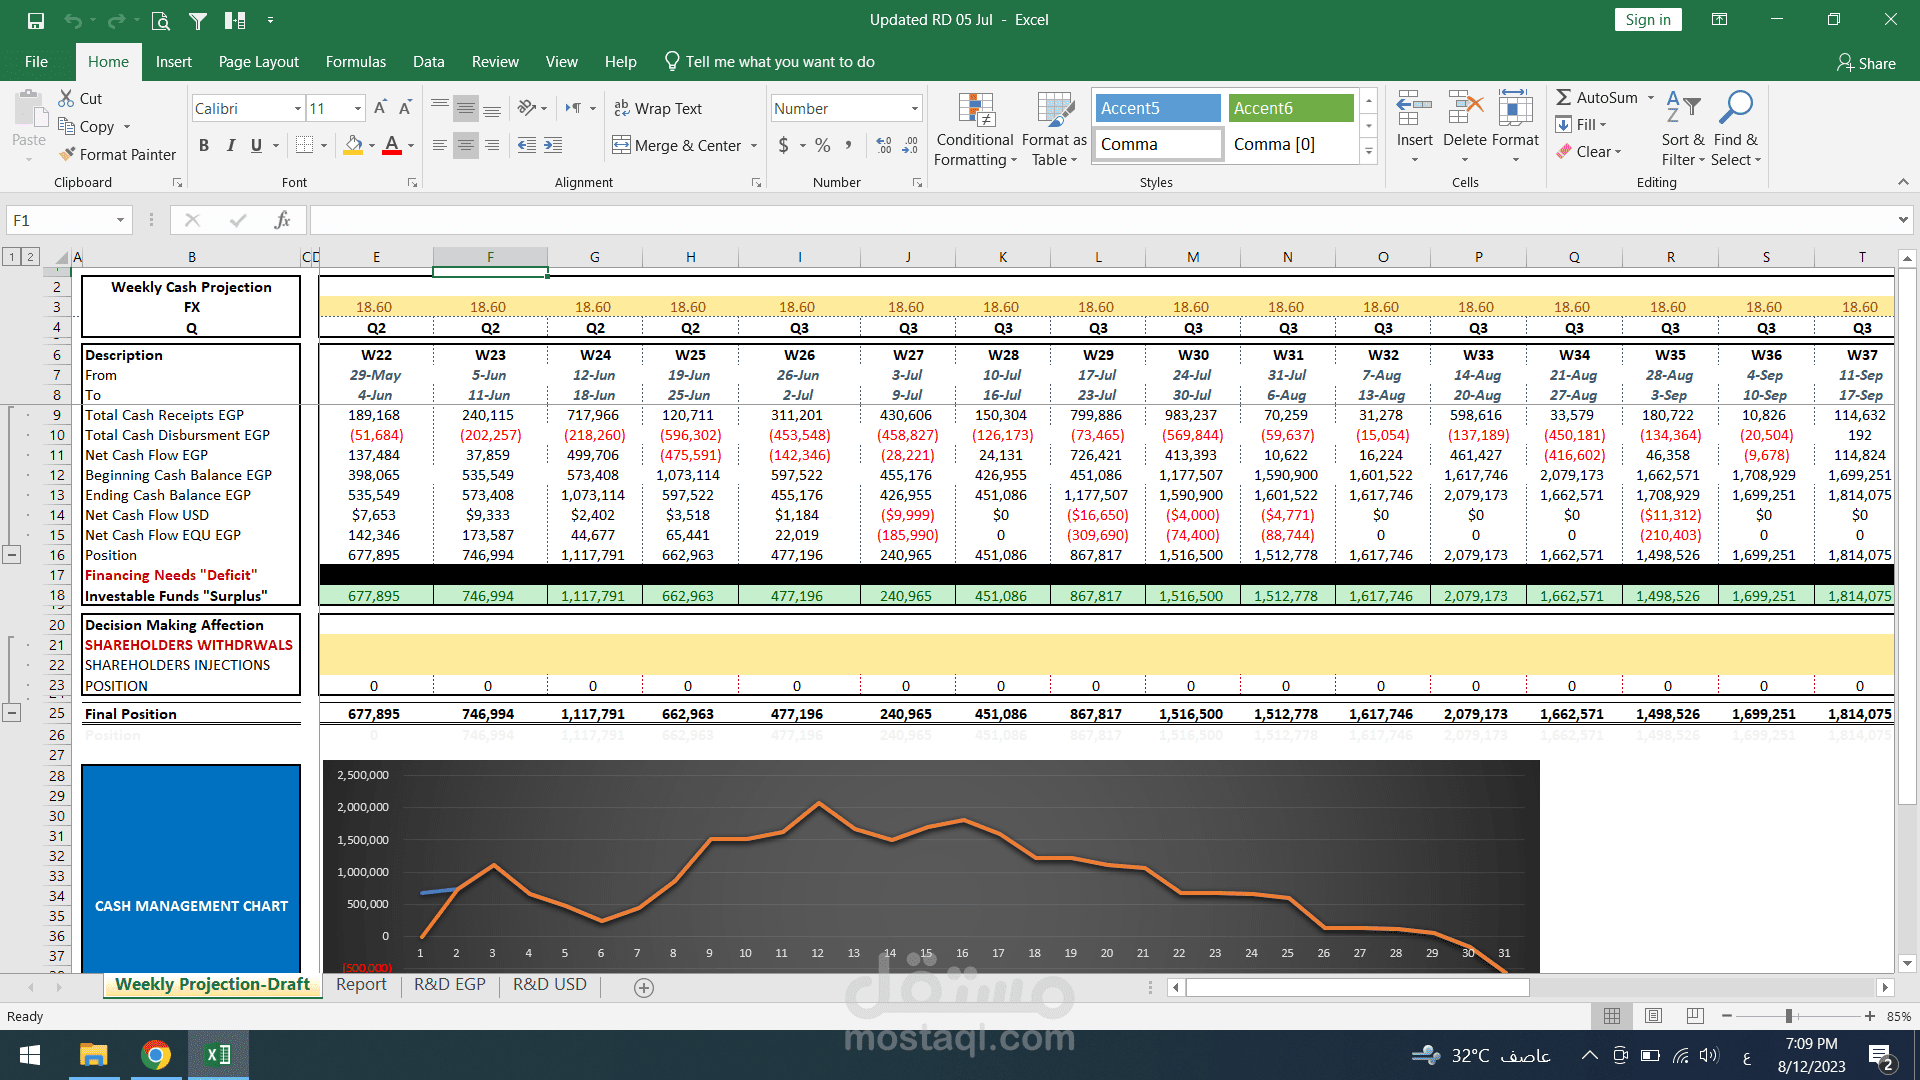Viewport: 1920px width, 1080px height.
Task: Toggle Wrap Text option
Action: [657, 108]
